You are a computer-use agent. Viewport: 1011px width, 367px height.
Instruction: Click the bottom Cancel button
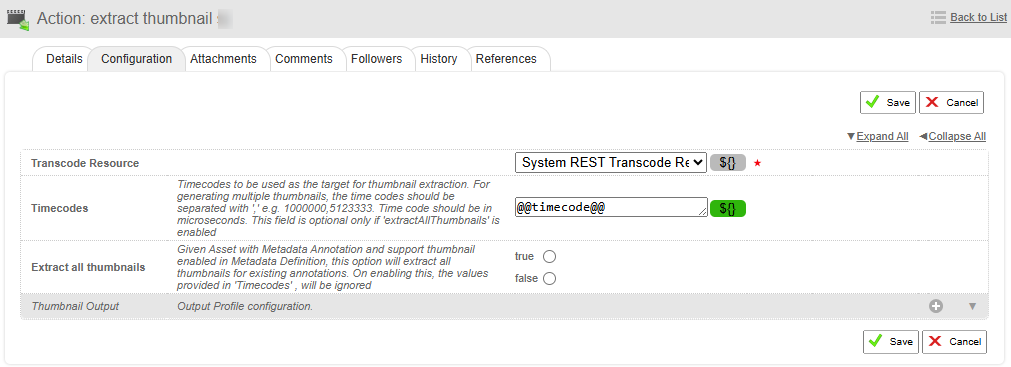point(954,342)
